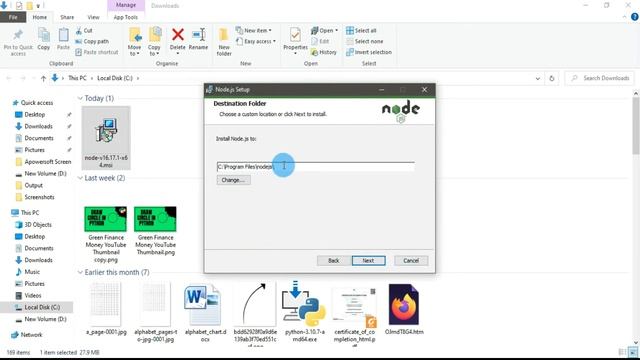Collapse the Today (1) group

(80, 98)
